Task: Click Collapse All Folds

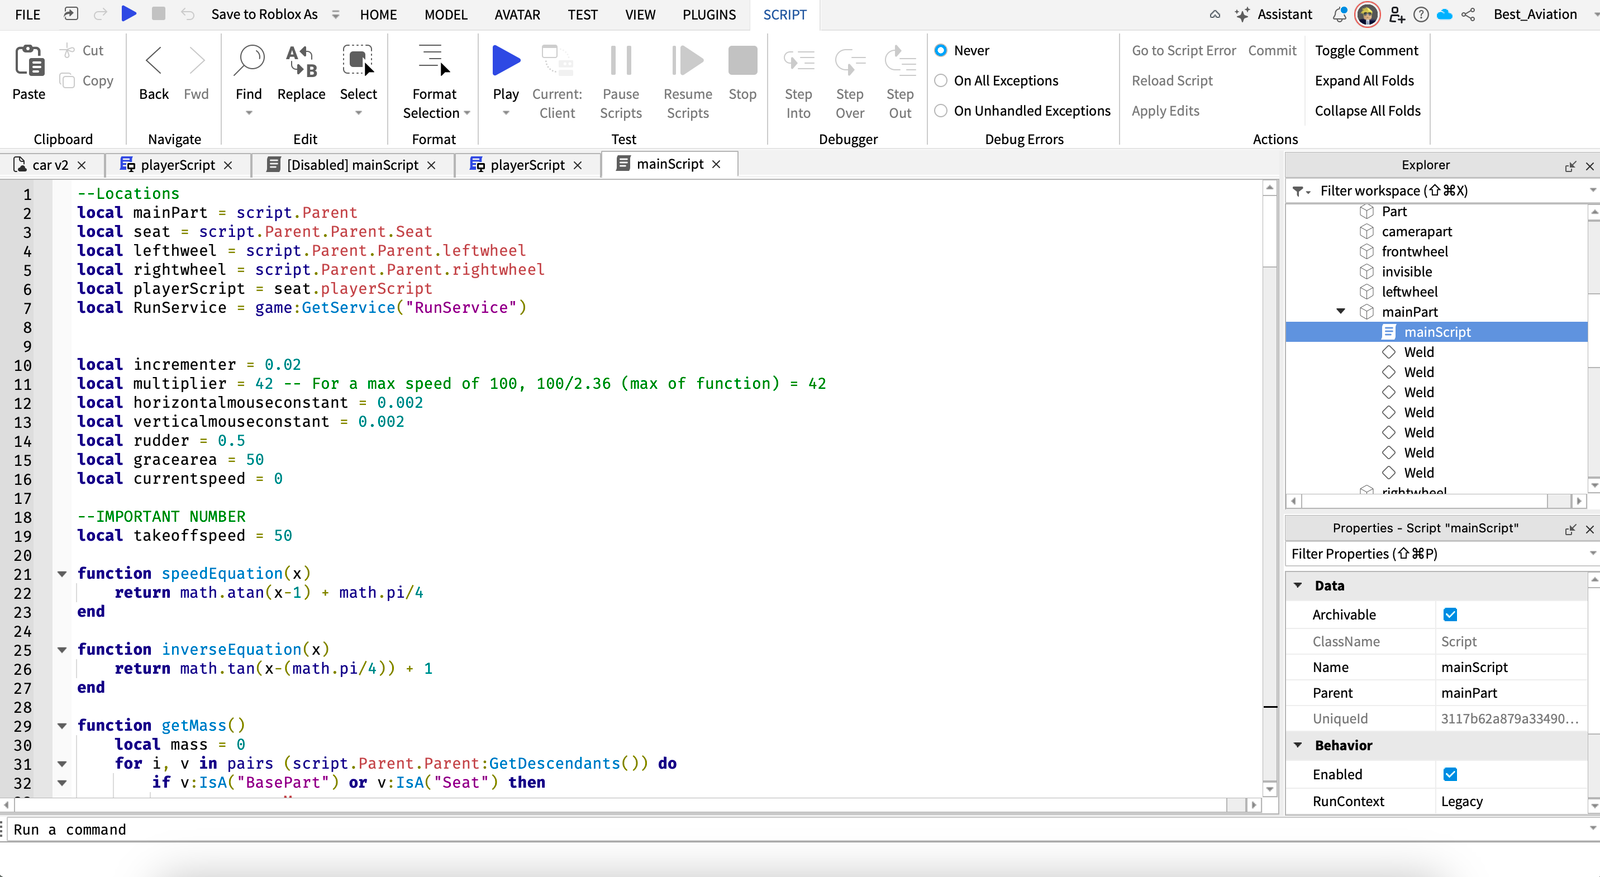Action: pyautogui.click(x=1367, y=110)
